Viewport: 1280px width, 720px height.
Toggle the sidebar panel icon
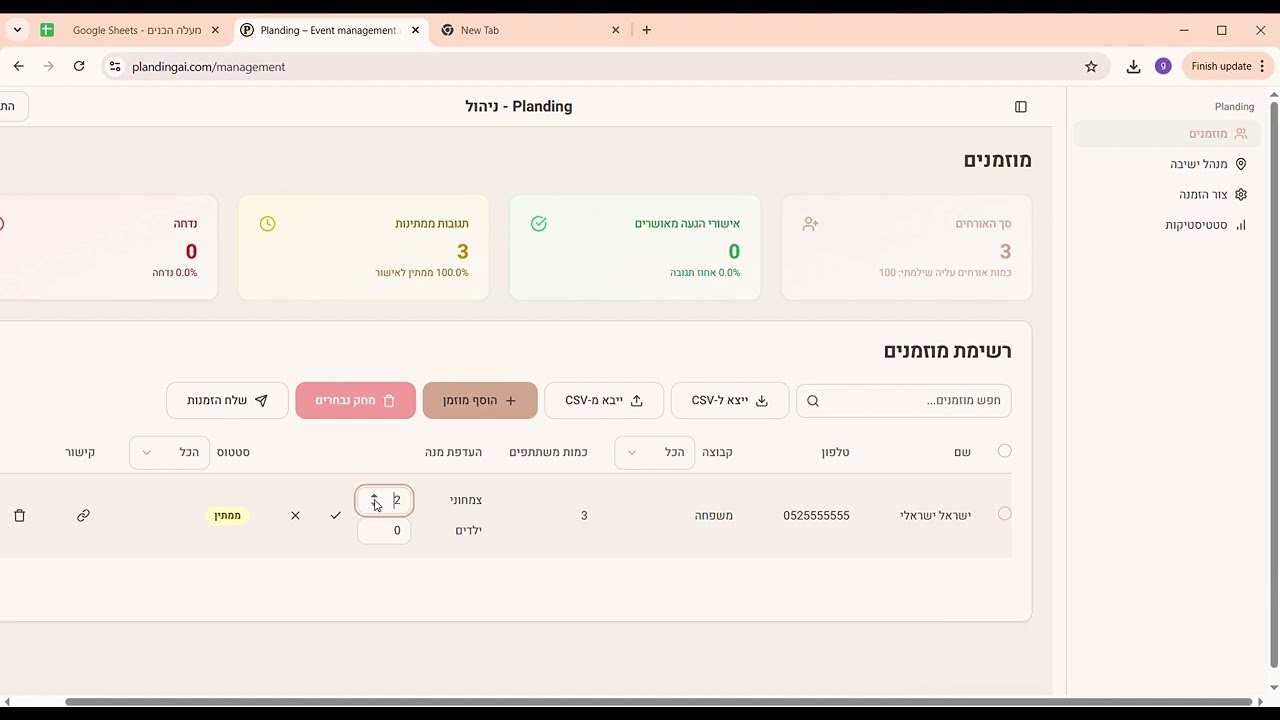(1020, 107)
